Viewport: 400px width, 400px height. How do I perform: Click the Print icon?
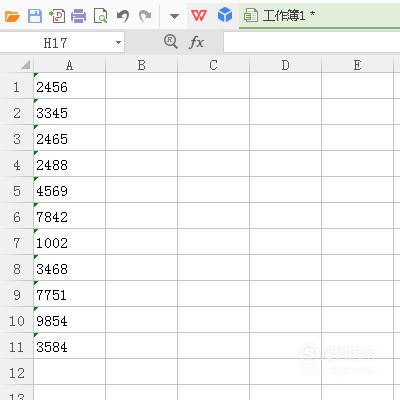[x=79, y=16]
